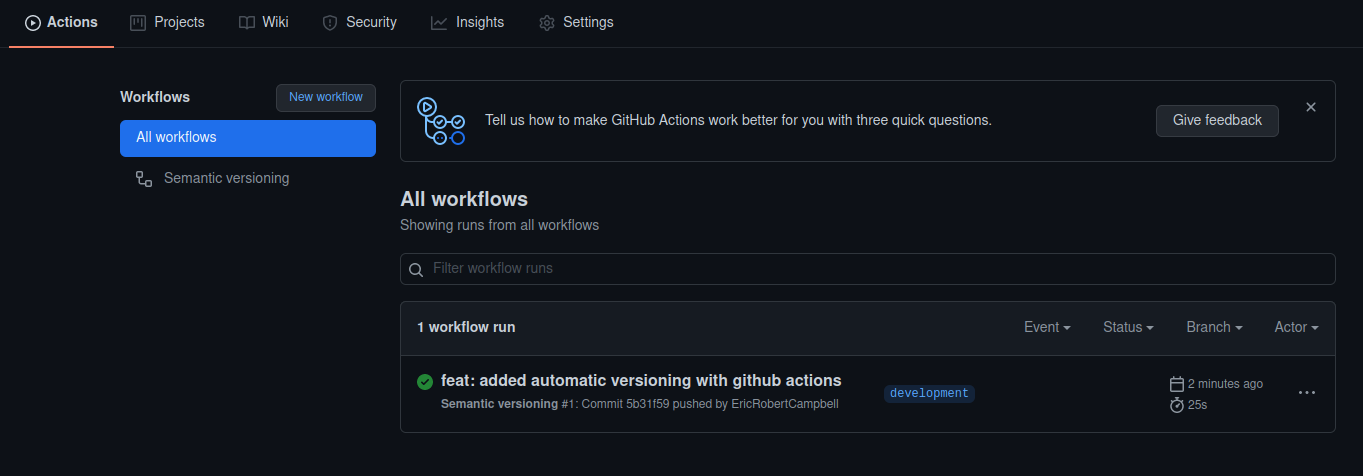The height and width of the screenshot is (476, 1363).
Task: Open the Wiki tab
Action: point(264,22)
